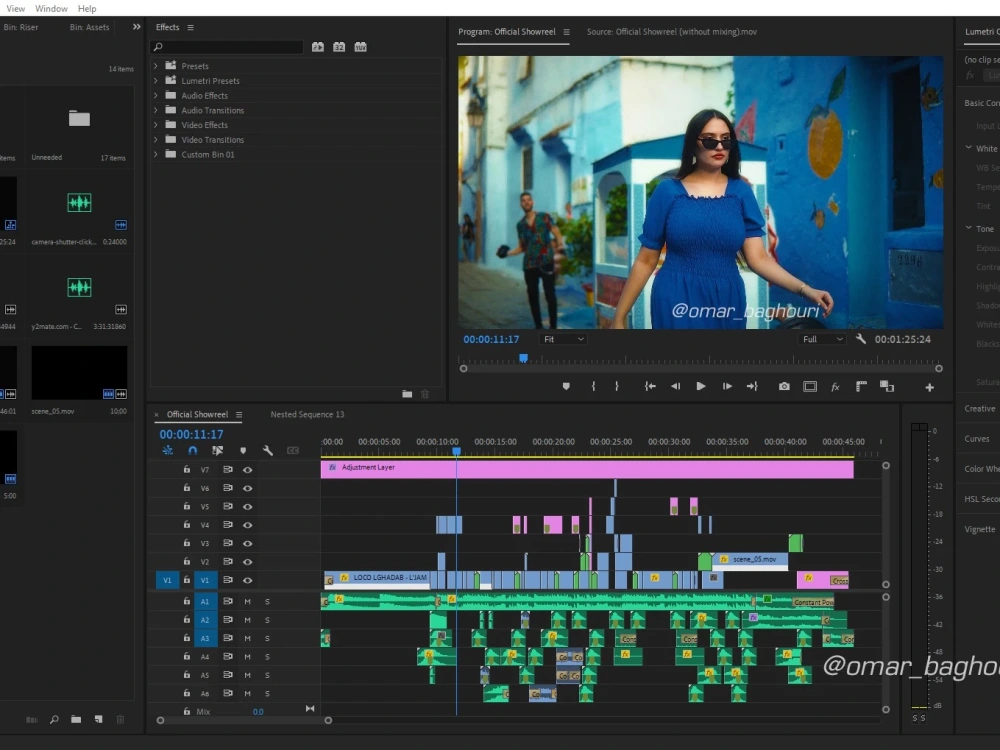Open the View menu
Viewport: 1000px width, 750px height.
(x=15, y=8)
